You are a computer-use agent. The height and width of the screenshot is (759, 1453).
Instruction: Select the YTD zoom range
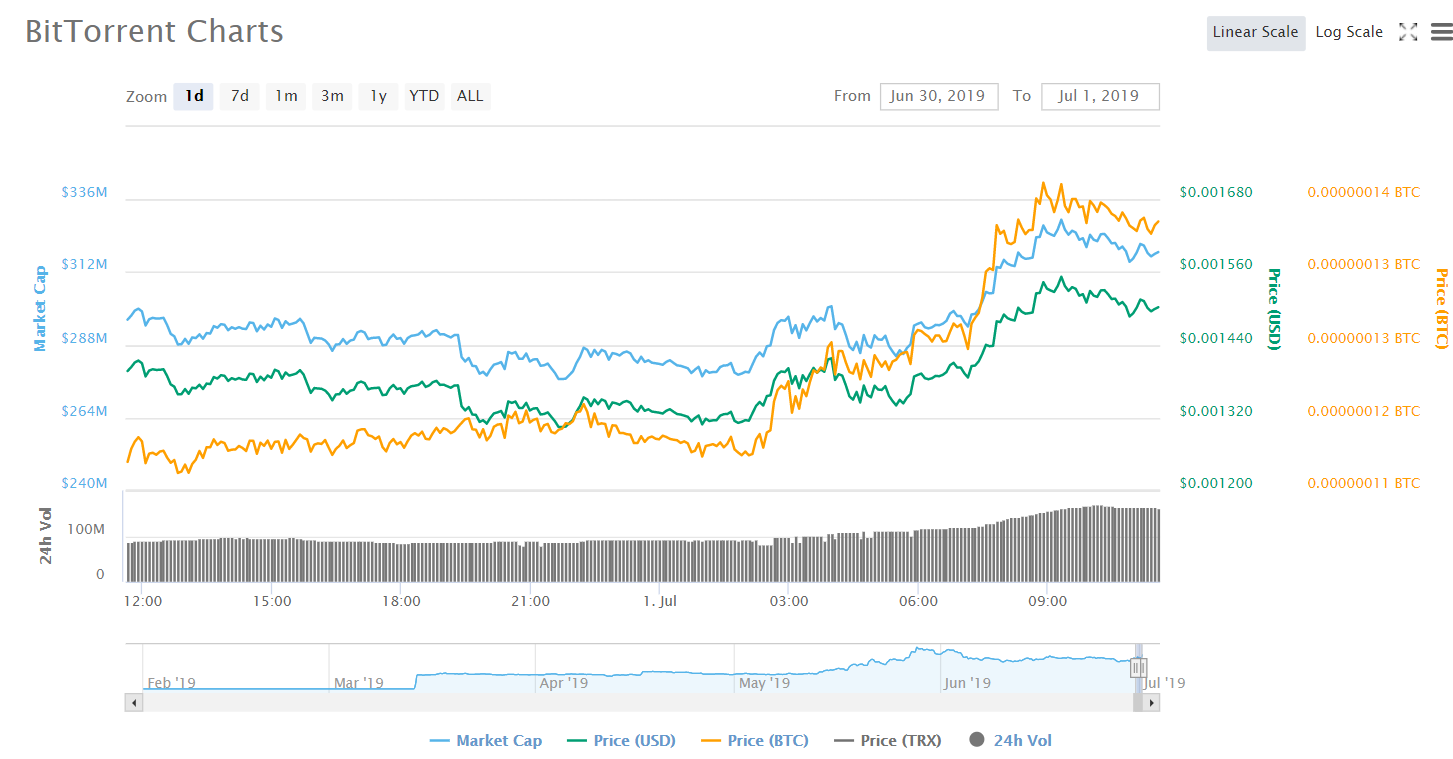point(424,96)
